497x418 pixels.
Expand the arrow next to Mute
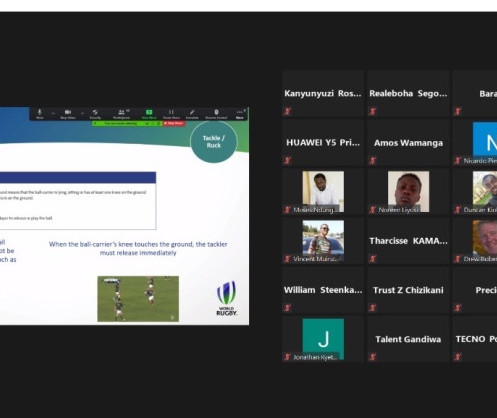53,113
